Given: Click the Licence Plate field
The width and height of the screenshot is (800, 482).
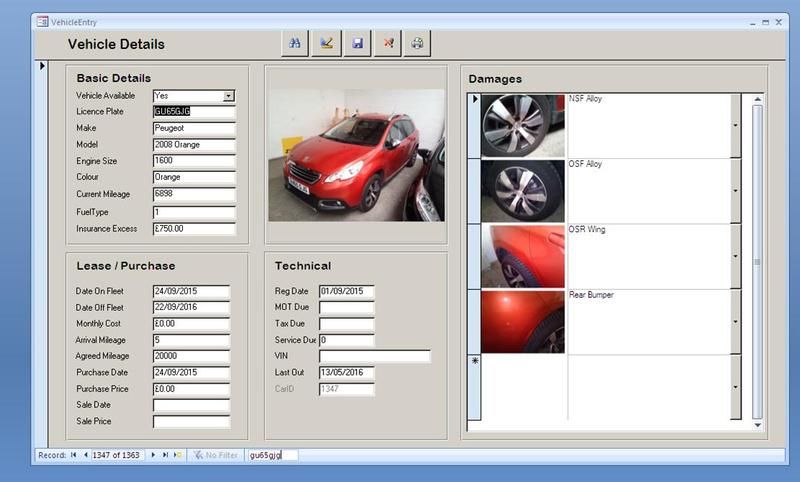Looking at the screenshot, I should 194,112.
